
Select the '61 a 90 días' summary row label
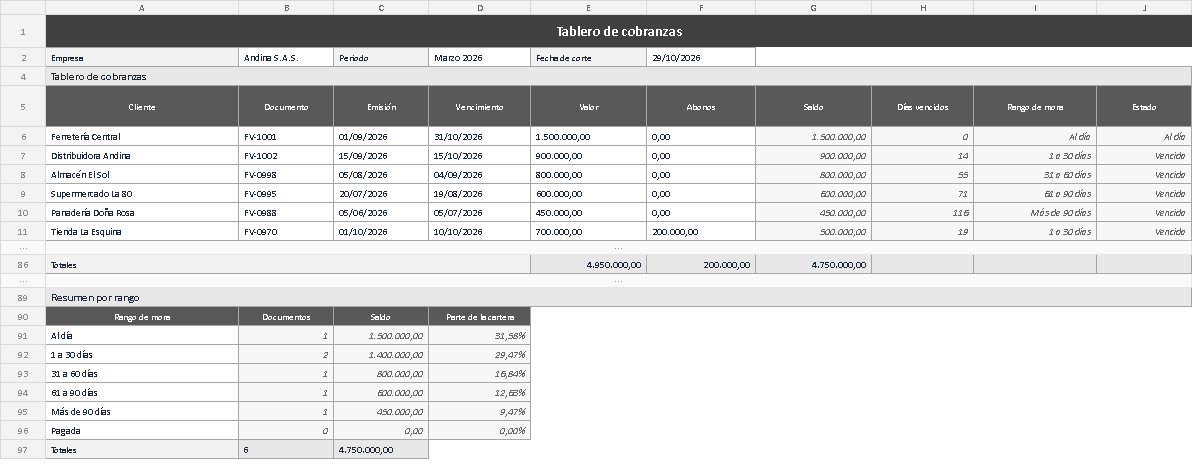142,393
